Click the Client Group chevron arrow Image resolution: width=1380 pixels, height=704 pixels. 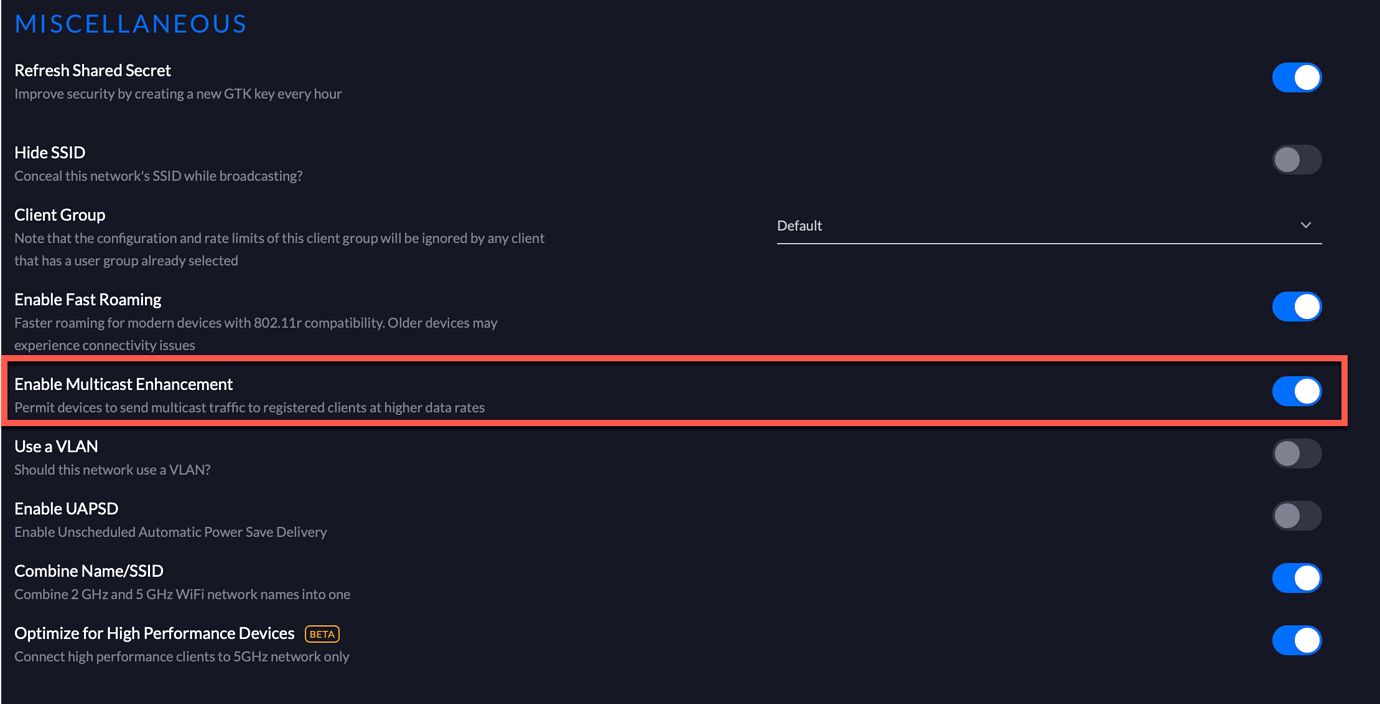[1306, 225]
